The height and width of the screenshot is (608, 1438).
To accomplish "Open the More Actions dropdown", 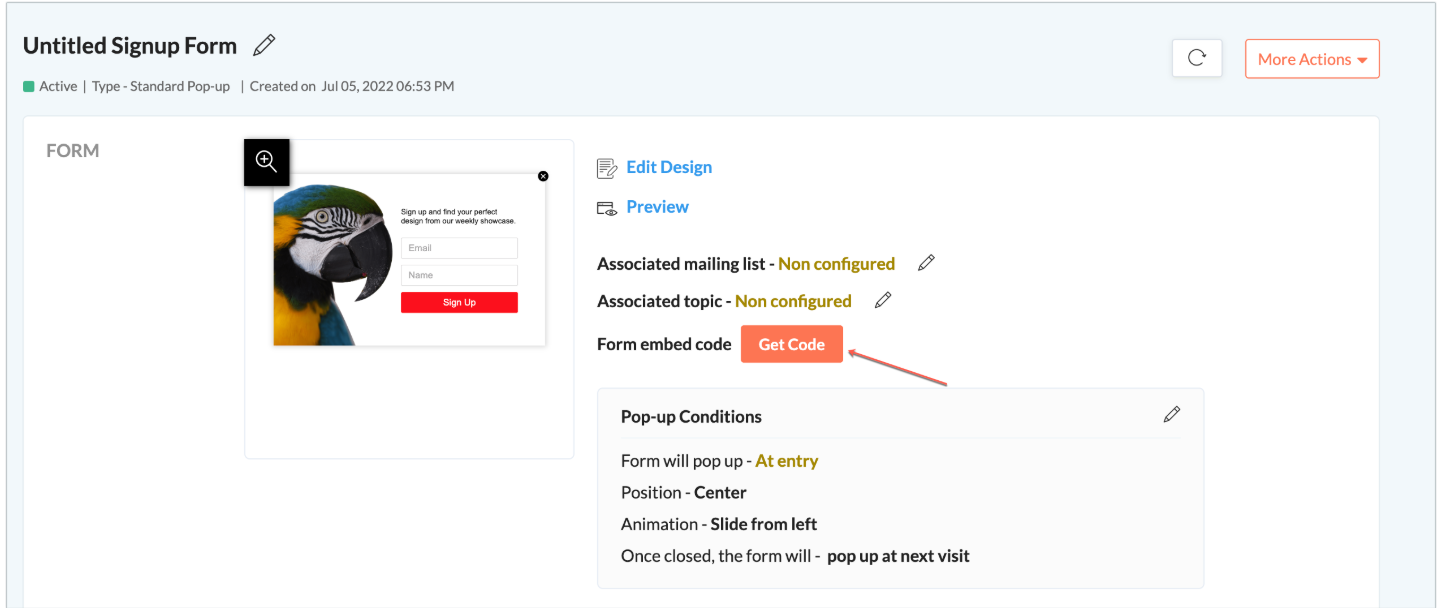I will (1312, 59).
